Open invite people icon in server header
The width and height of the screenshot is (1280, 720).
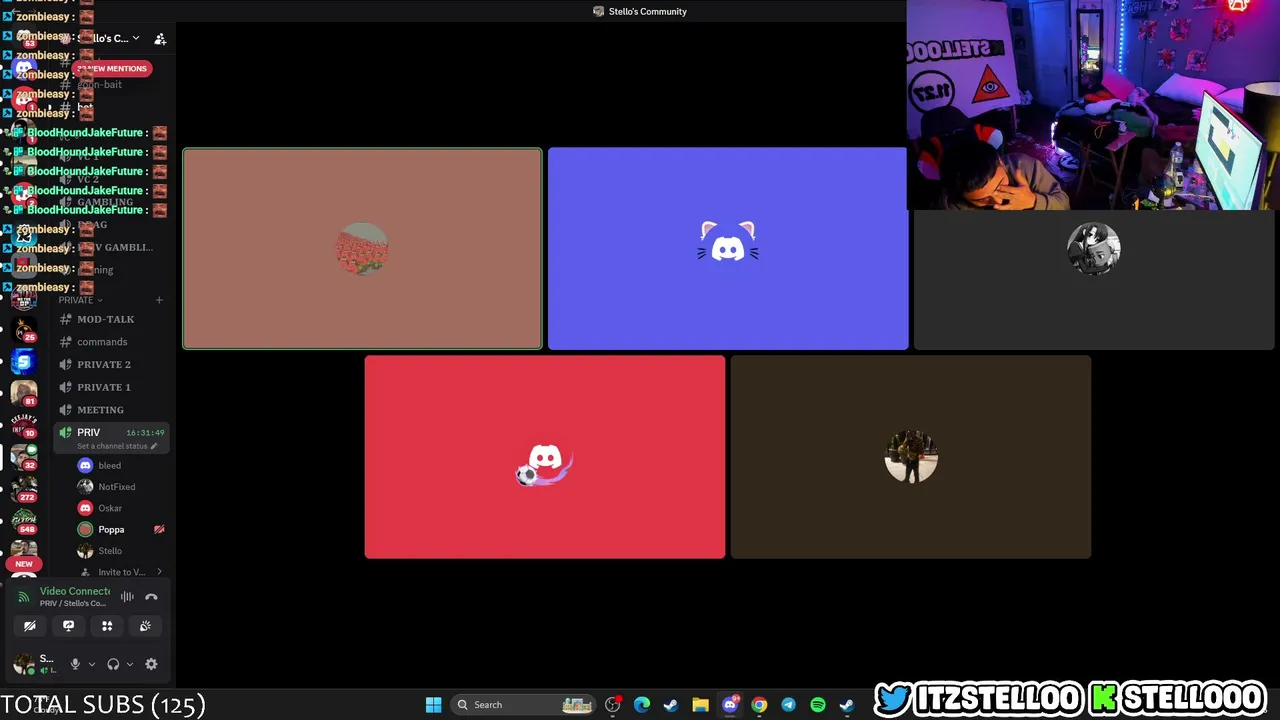160,38
